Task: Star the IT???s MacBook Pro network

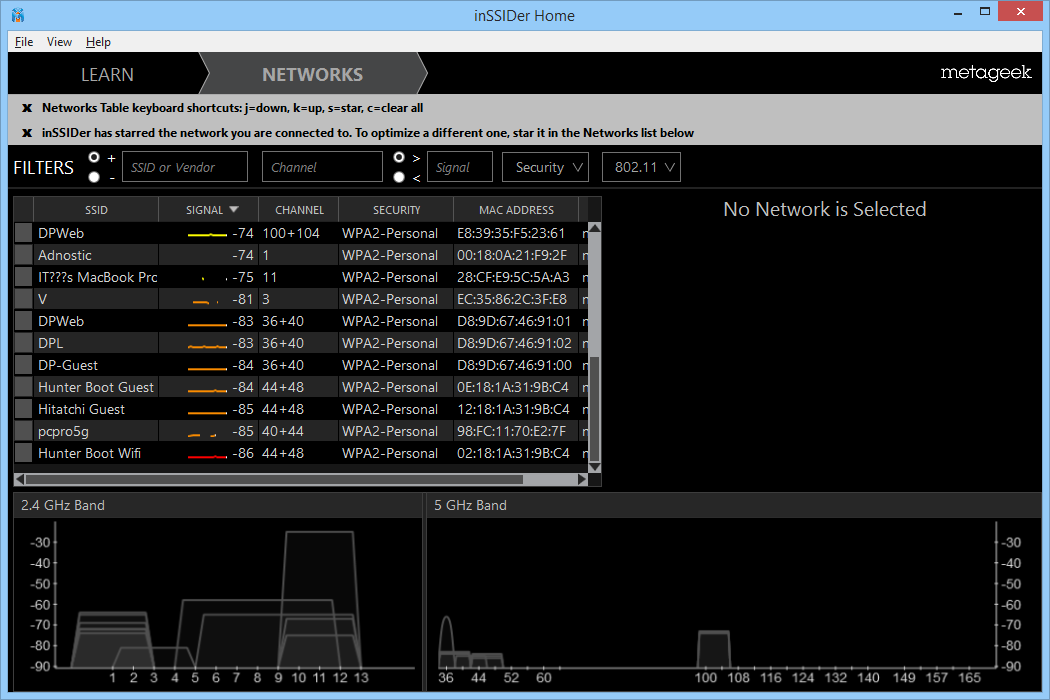Action: (x=23, y=277)
